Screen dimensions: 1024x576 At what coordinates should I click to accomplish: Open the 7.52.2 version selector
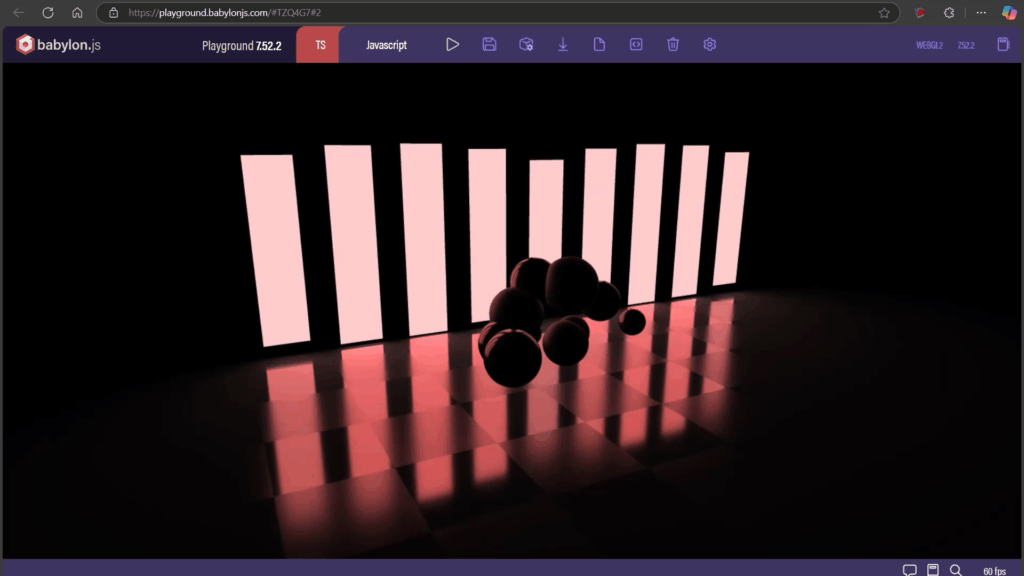966,45
